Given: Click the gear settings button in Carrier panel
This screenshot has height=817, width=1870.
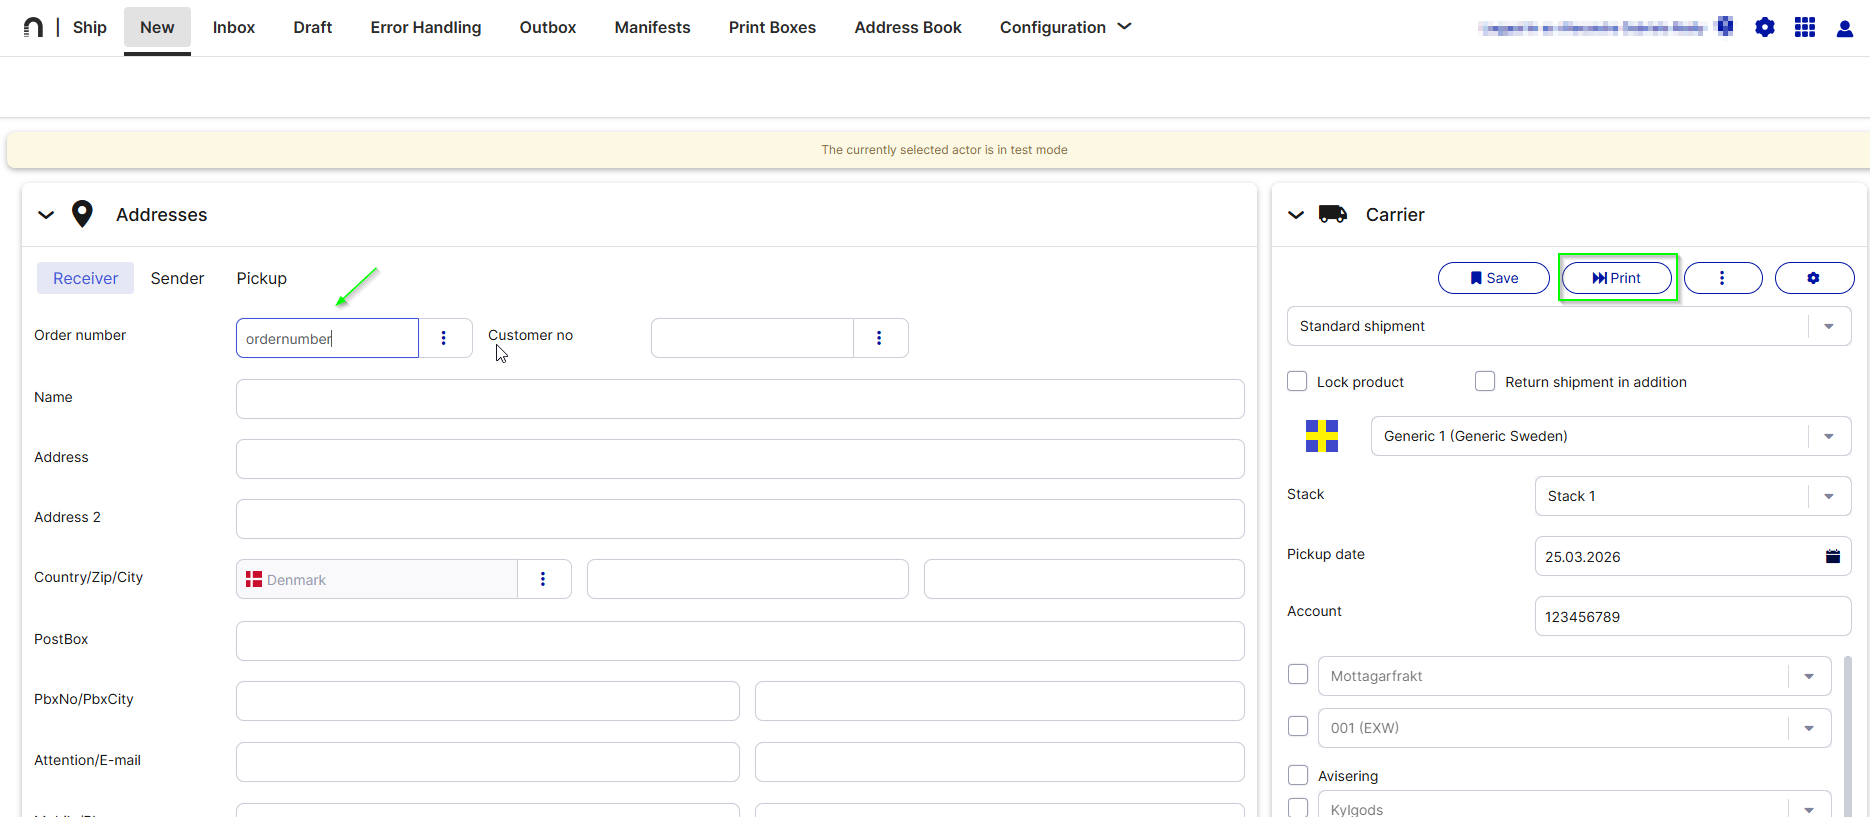Looking at the screenshot, I should point(1814,278).
